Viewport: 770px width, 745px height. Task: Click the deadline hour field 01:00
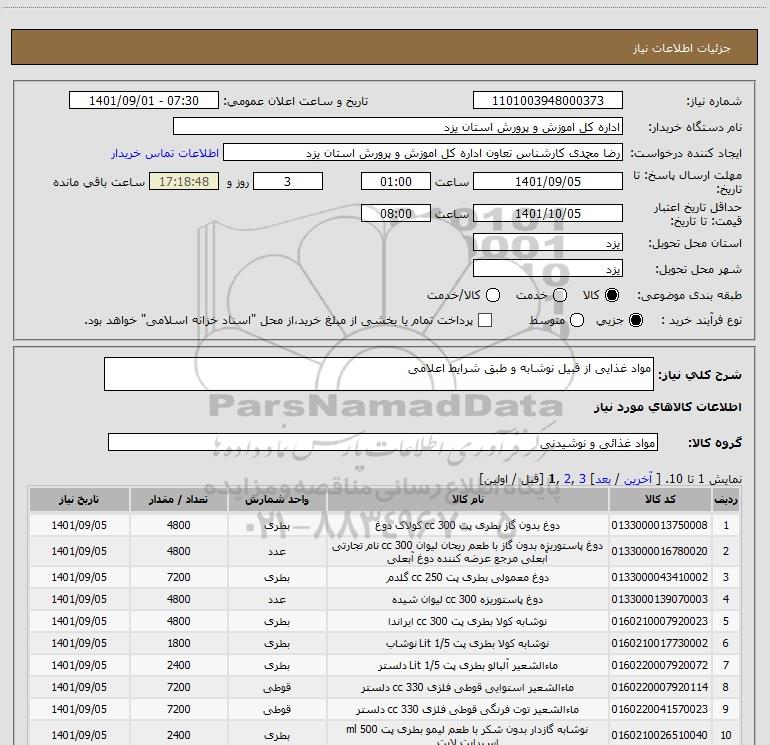coord(396,181)
